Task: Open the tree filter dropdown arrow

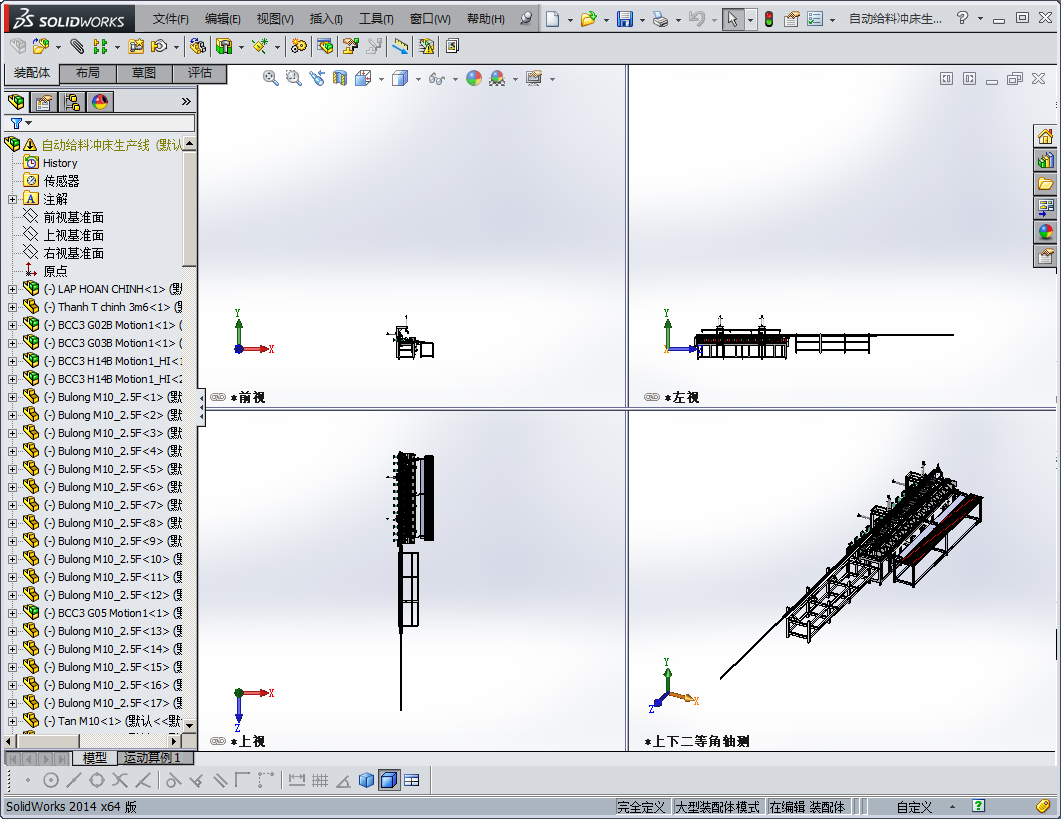Action: click(28, 123)
